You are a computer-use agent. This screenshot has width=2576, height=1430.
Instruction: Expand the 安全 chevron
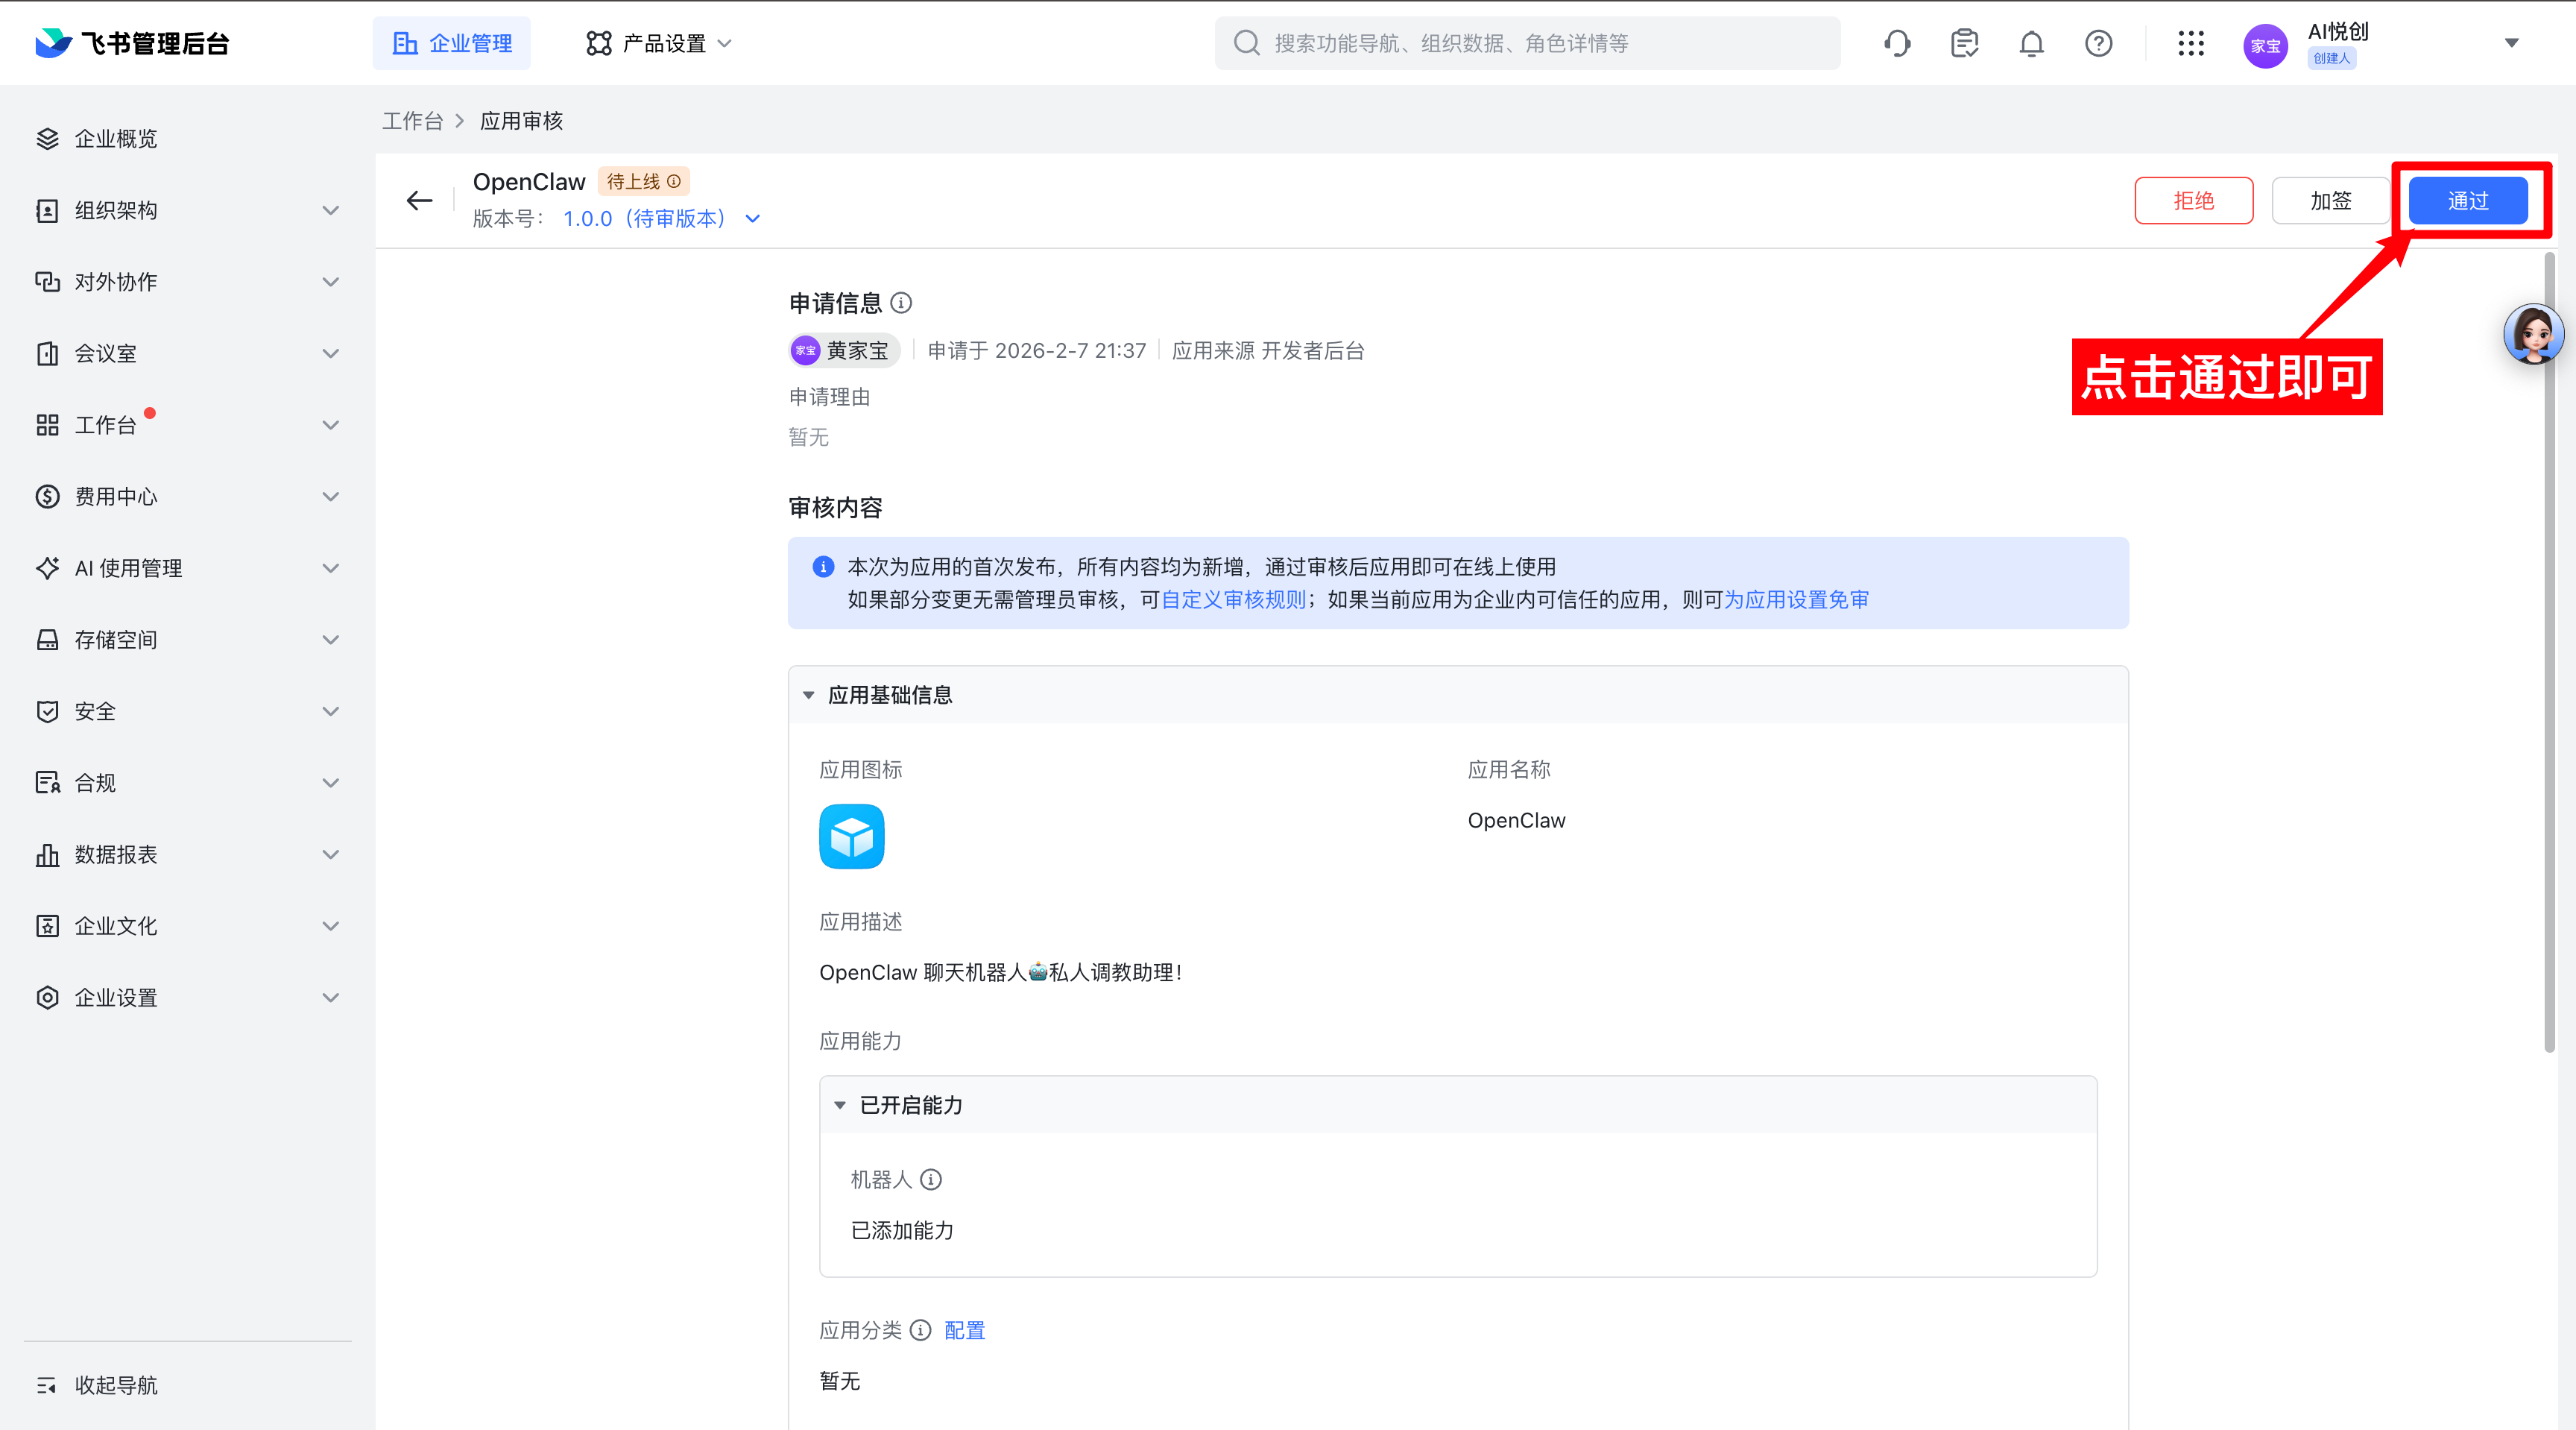[331, 711]
